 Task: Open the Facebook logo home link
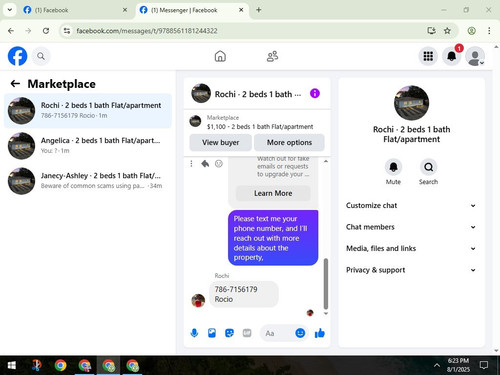point(17,56)
